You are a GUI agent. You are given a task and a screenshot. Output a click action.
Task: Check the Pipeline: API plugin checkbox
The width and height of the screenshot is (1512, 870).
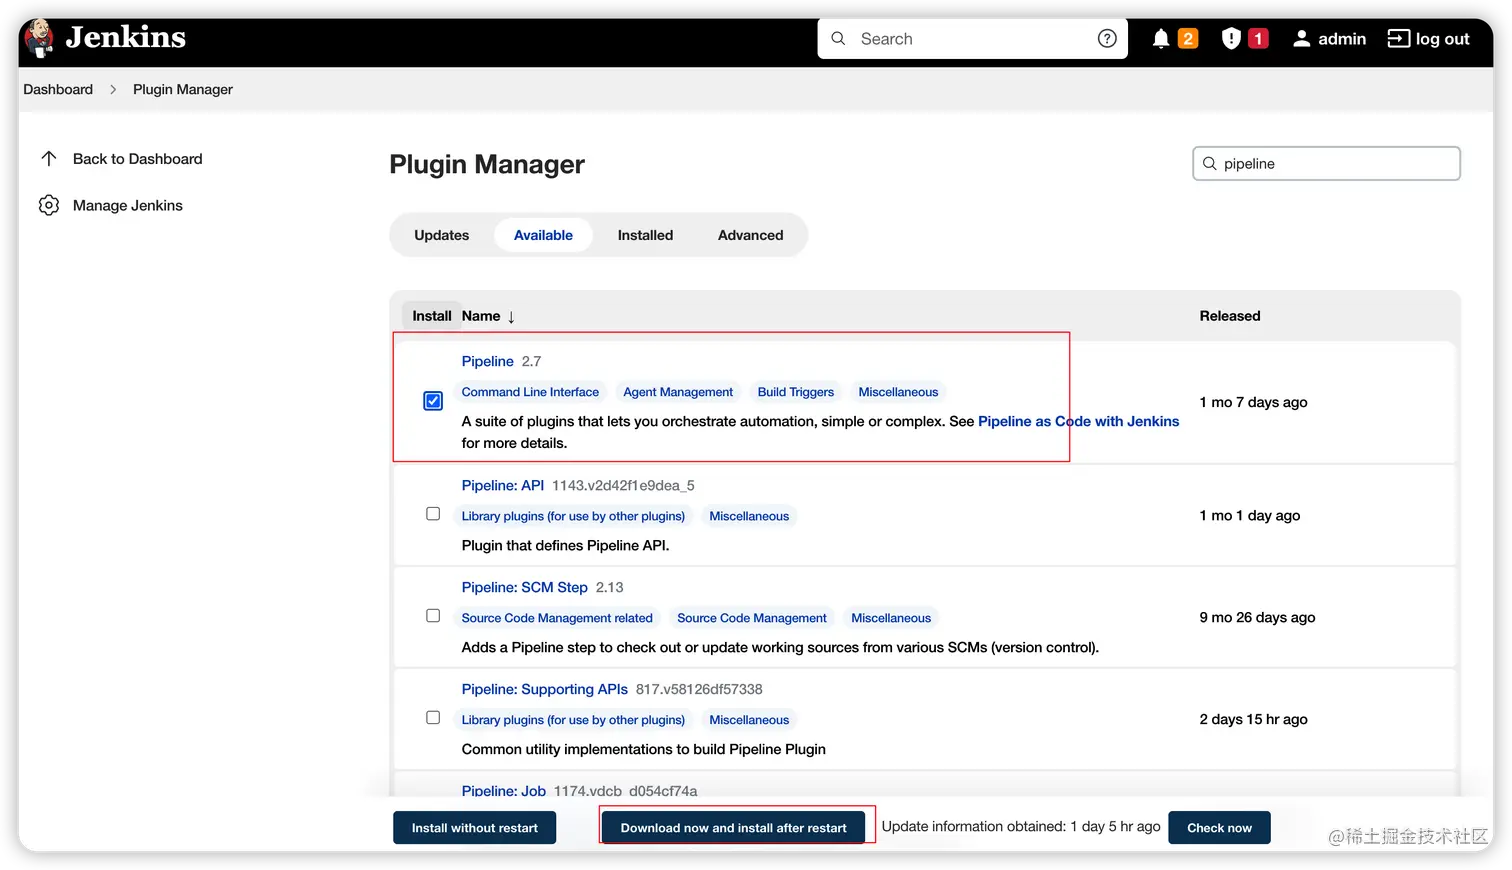click(433, 514)
